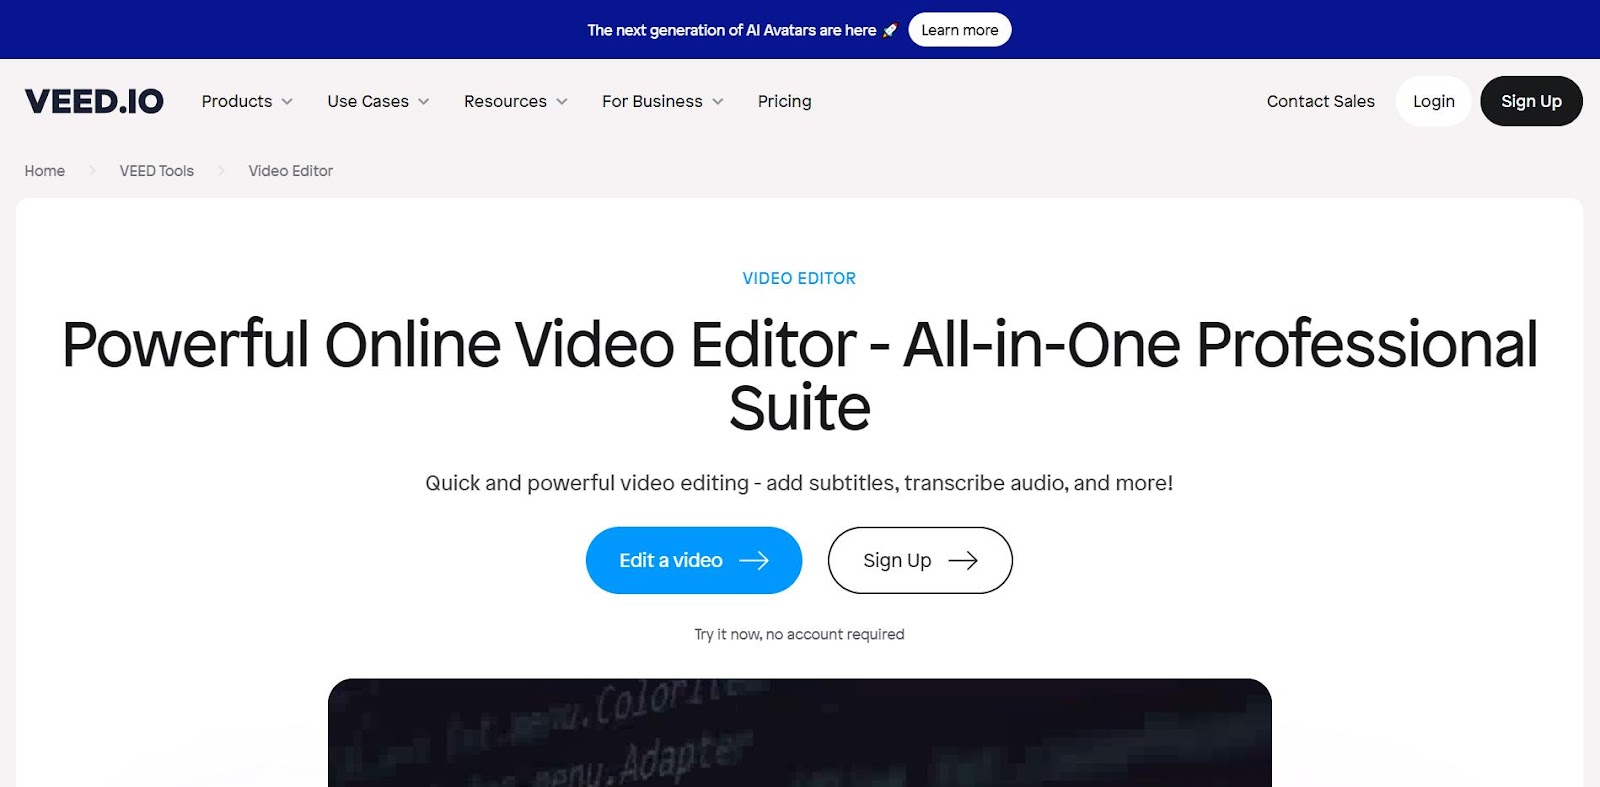Click the VEED.IO logo
This screenshot has height=787, width=1600.
coord(94,101)
